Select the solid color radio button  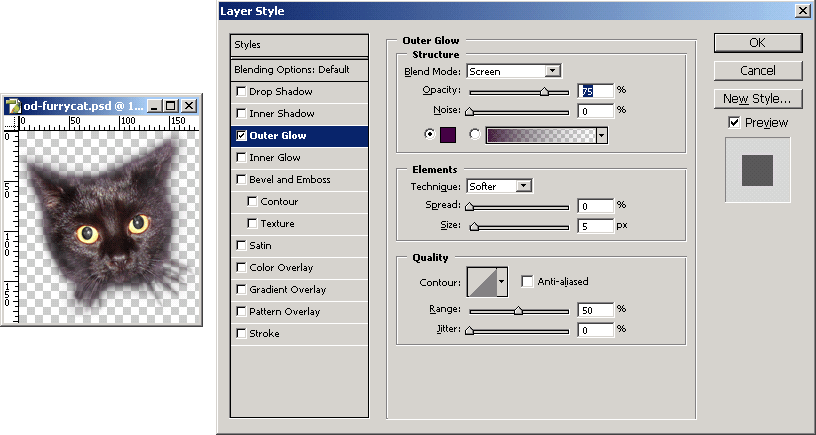tap(430, 134)
